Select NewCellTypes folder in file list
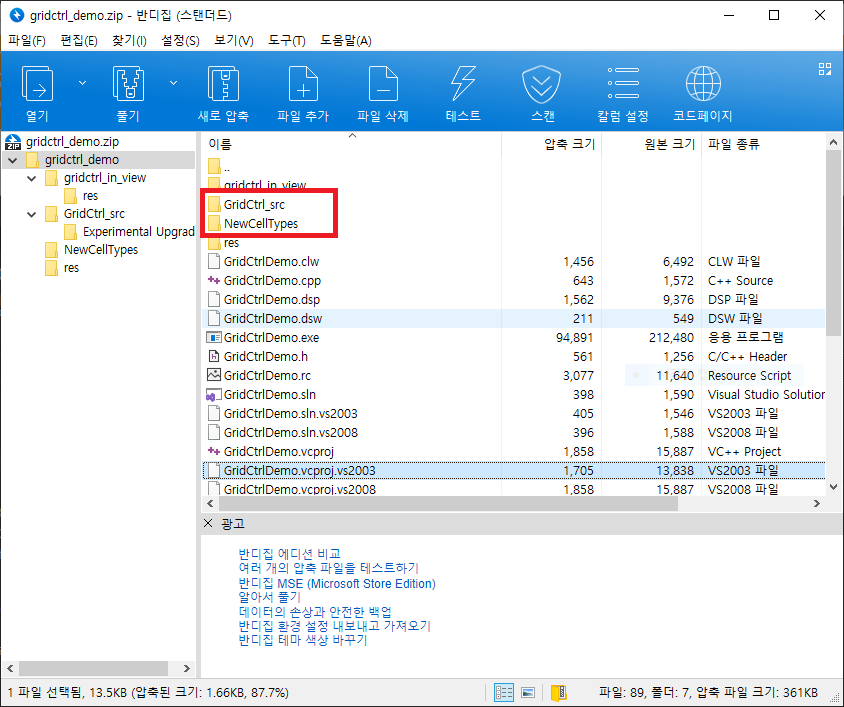844x707 pixels. click(x=261, y=223)
